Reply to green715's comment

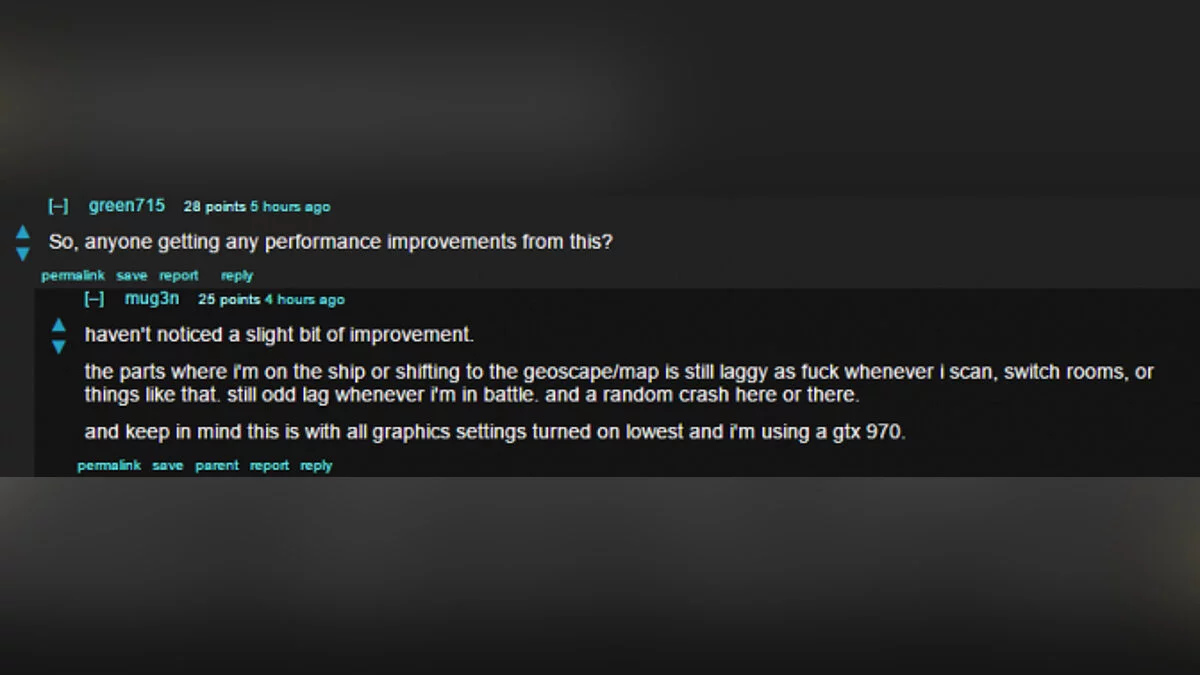coord(237,275)
